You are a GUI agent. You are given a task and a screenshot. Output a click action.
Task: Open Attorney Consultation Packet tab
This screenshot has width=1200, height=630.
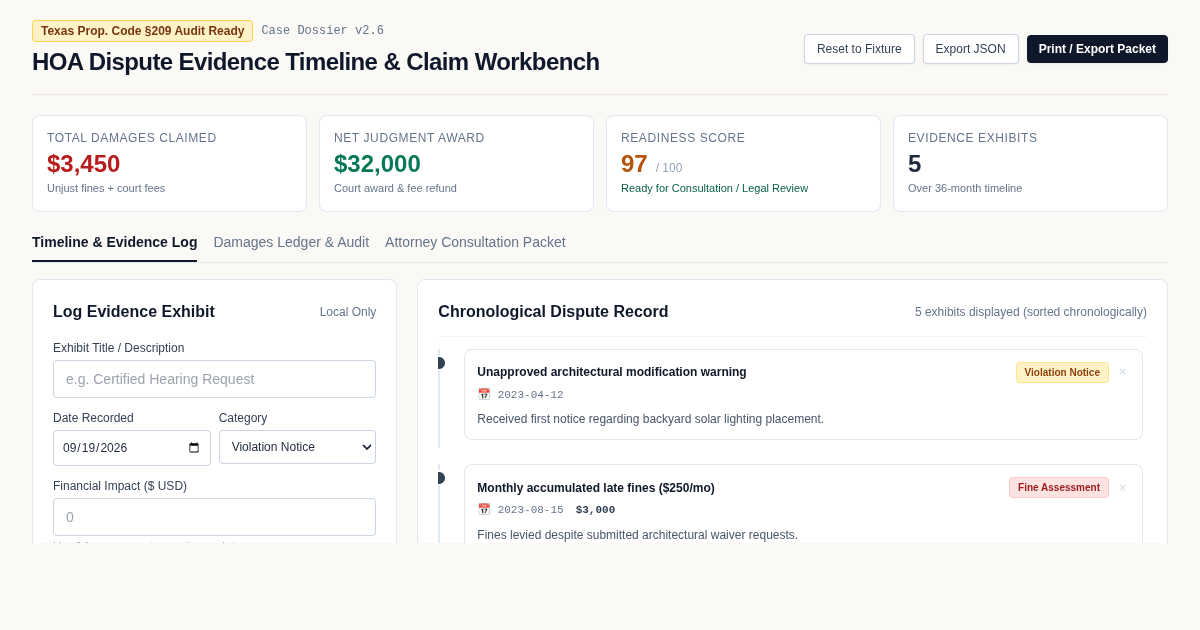click(x=475, y=242)
